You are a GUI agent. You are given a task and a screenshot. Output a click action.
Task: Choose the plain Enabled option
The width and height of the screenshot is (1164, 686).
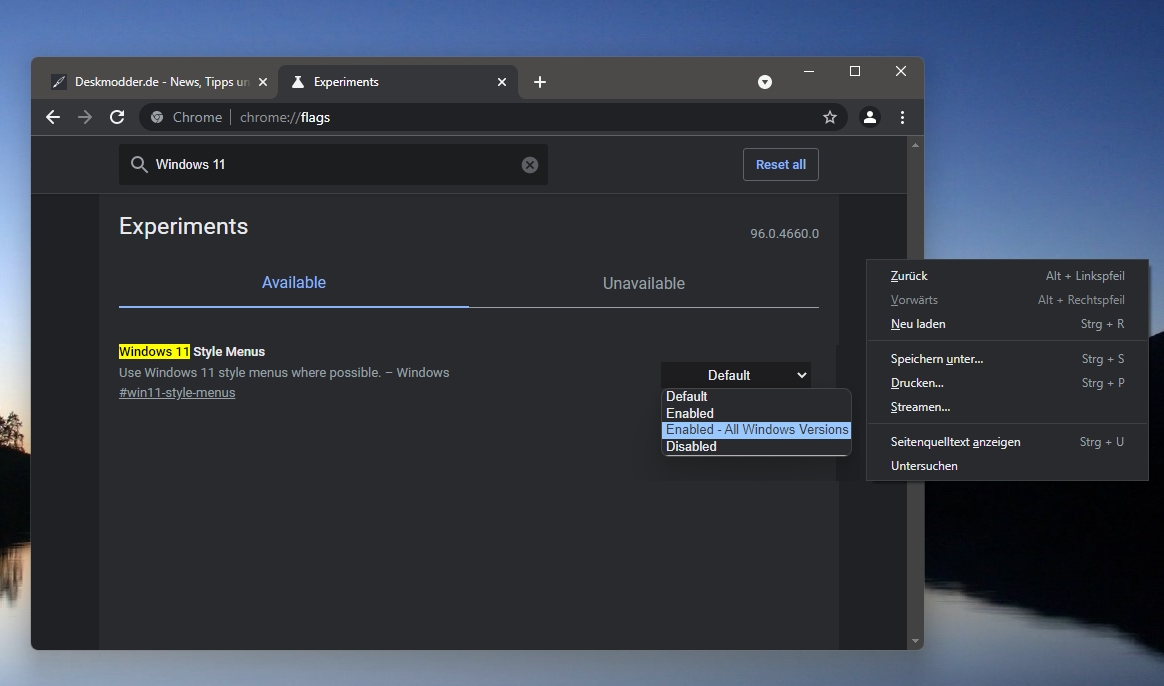[x=756, y=414]
